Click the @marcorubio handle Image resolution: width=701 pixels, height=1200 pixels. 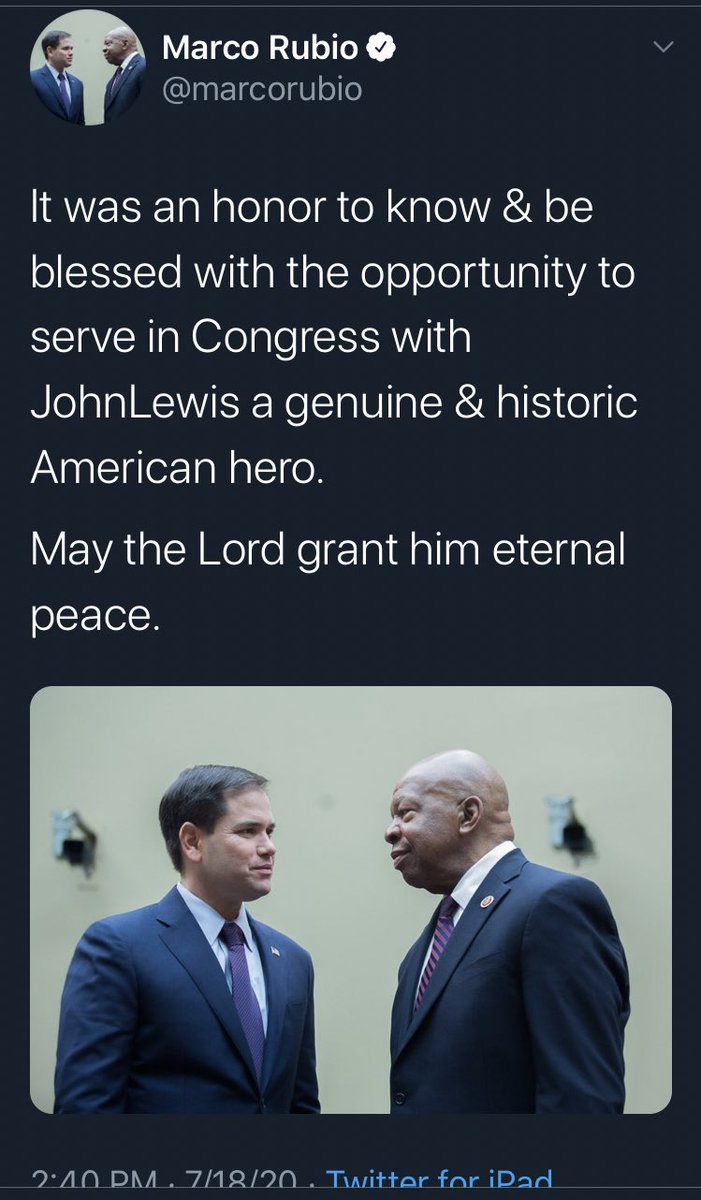click(262, 90)
